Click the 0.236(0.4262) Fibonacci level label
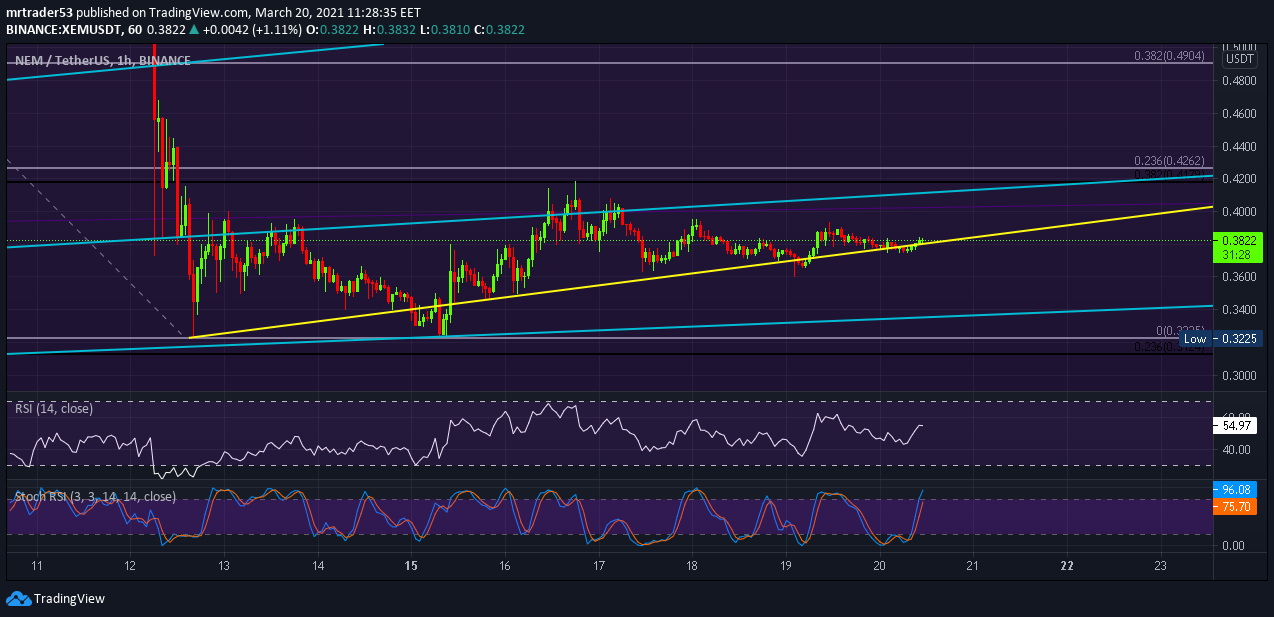The height and width of the screenshot is (617, 1274). click(1172, 161)
